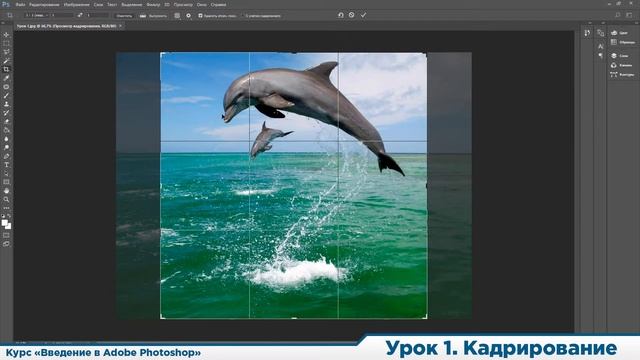The image size is (640, 360).
Task: Open the Слои (Layers) panel
Action: pyautogui.click(x=620, y=56)
